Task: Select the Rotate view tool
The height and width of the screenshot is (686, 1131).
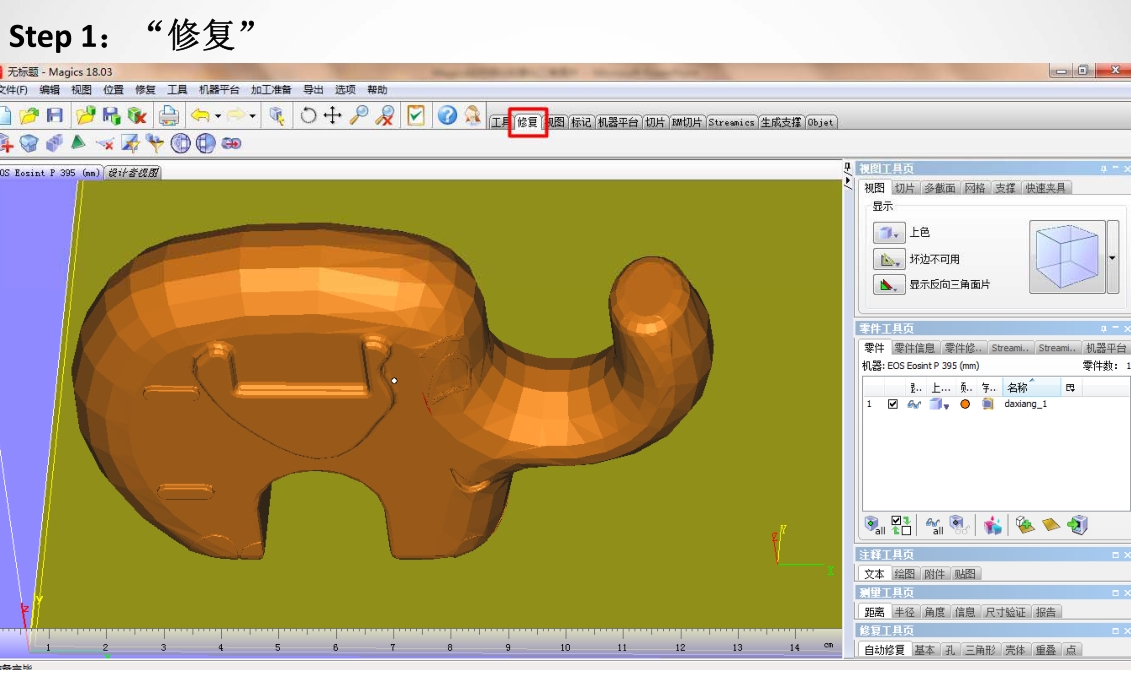Action: 308,116
